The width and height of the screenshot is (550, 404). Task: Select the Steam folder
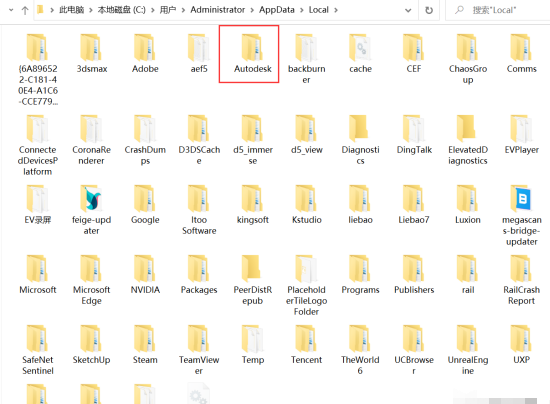point(145,345)
